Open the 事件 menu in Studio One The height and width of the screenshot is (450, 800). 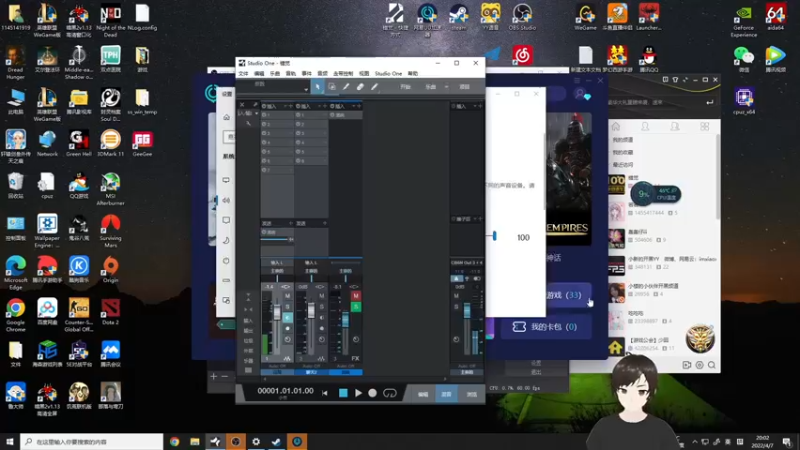point(307,73)
